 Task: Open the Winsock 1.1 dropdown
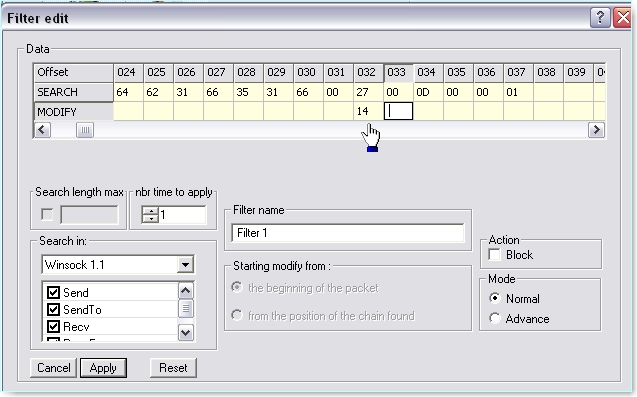[185, 265]
